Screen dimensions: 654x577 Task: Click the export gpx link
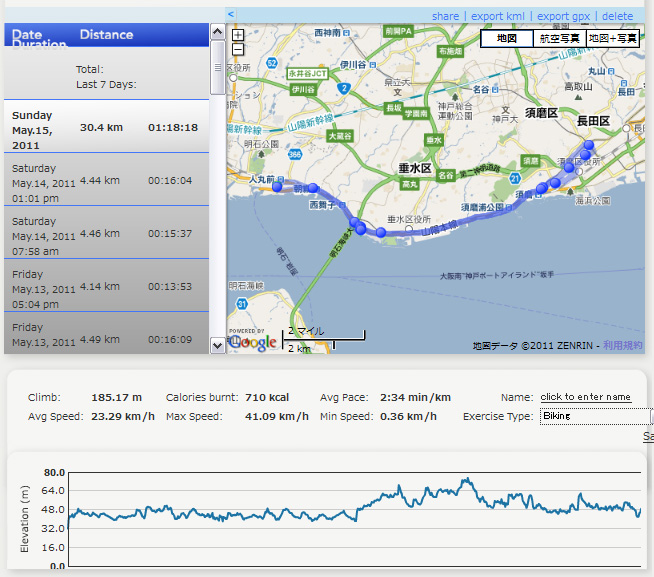(563, 16)
